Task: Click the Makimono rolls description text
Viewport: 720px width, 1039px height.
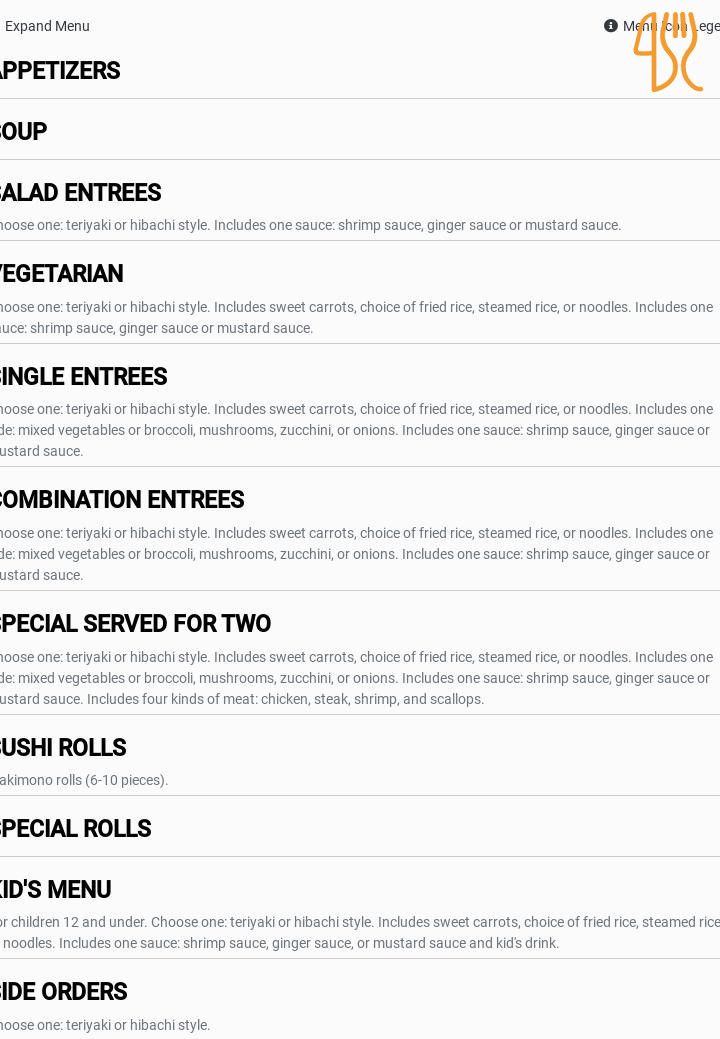Action: click(85, 780)
